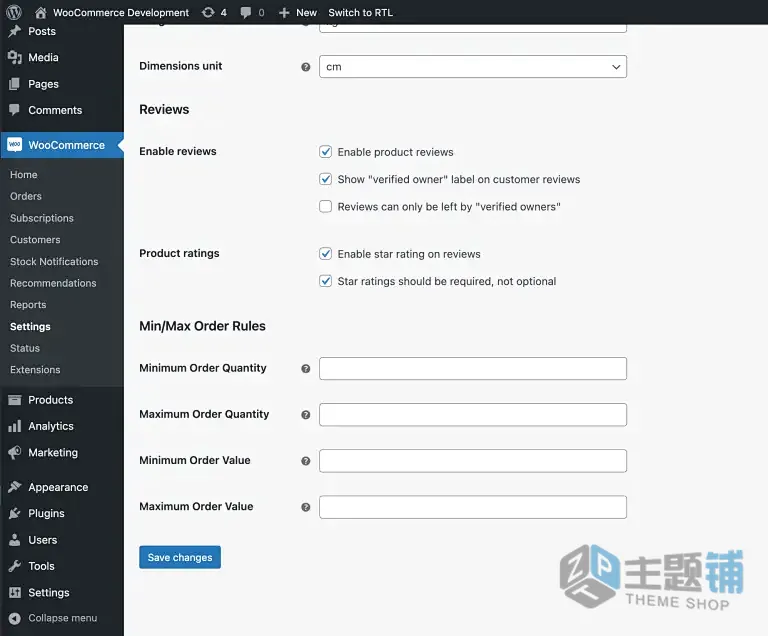
Task: Open Subscriptions submenu item
Action: coord(42,218)
